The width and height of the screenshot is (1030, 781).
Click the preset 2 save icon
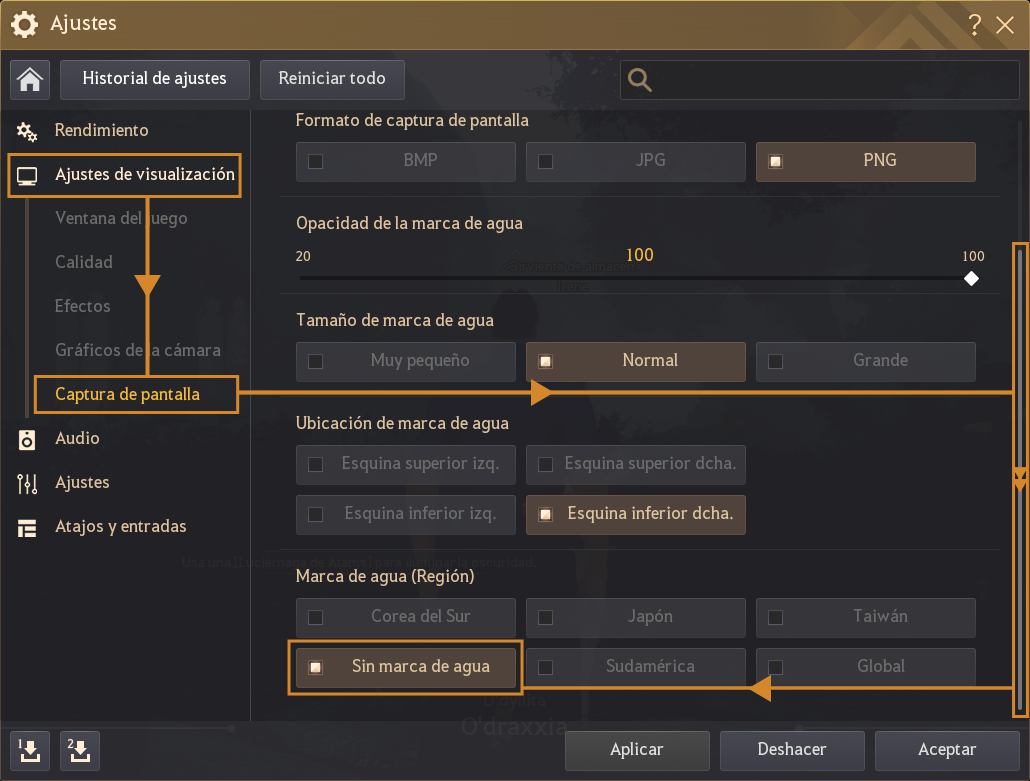[80, 749]
